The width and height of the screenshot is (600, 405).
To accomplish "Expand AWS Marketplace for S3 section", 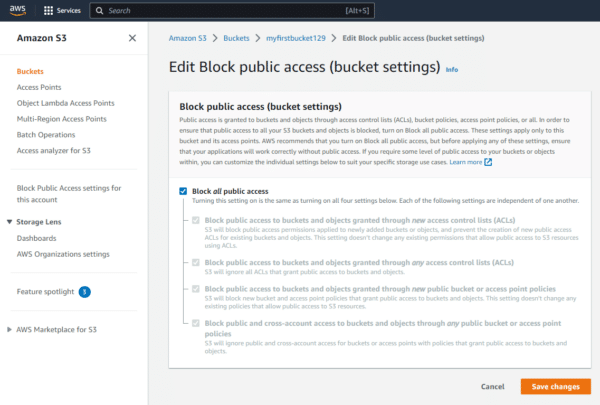I will (x=10, y=329).
